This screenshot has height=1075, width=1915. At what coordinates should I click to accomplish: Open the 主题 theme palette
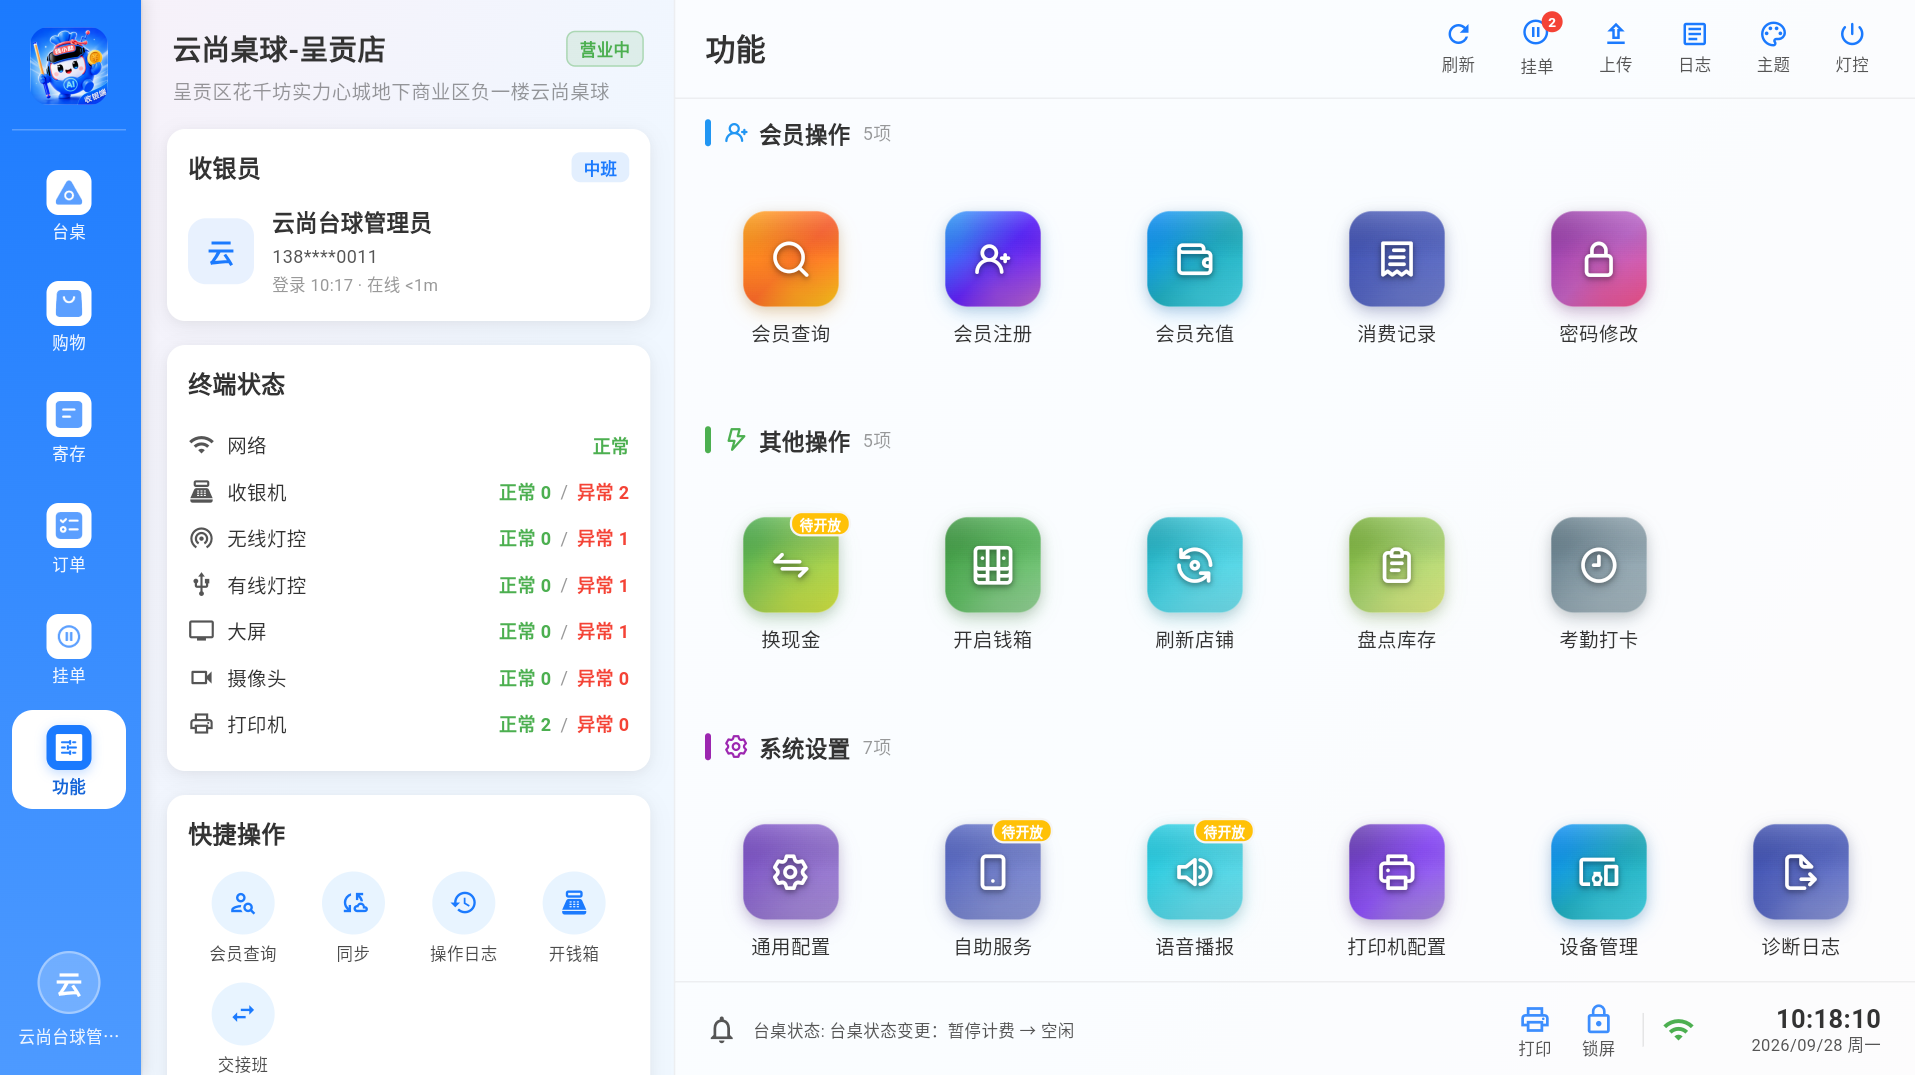click(1773, 48)
